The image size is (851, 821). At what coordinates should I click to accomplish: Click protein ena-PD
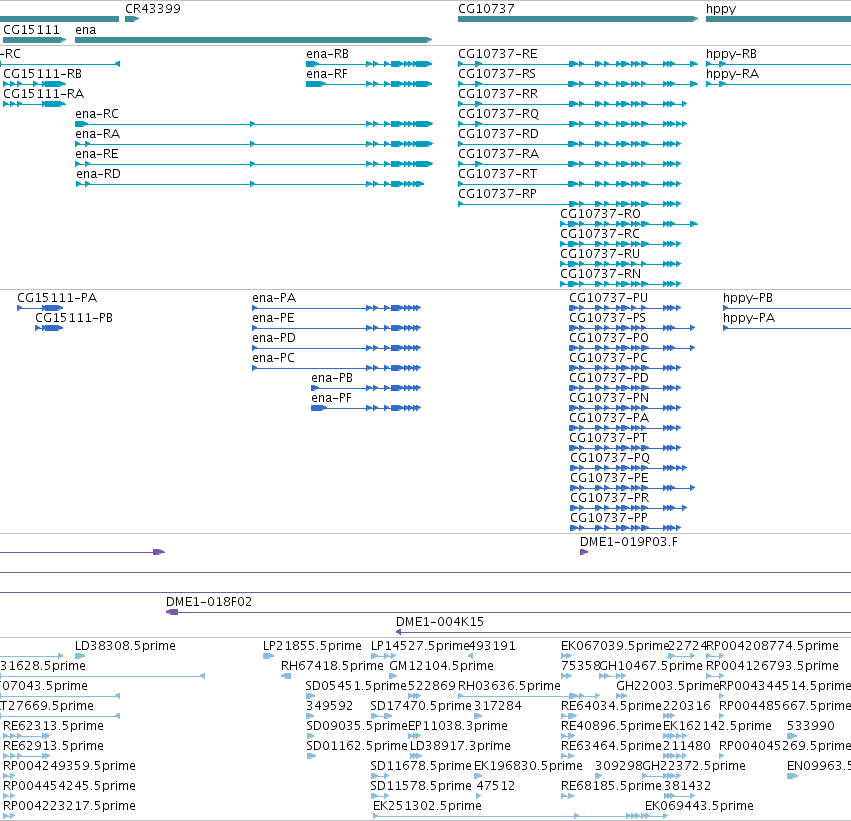click(336, 348)
